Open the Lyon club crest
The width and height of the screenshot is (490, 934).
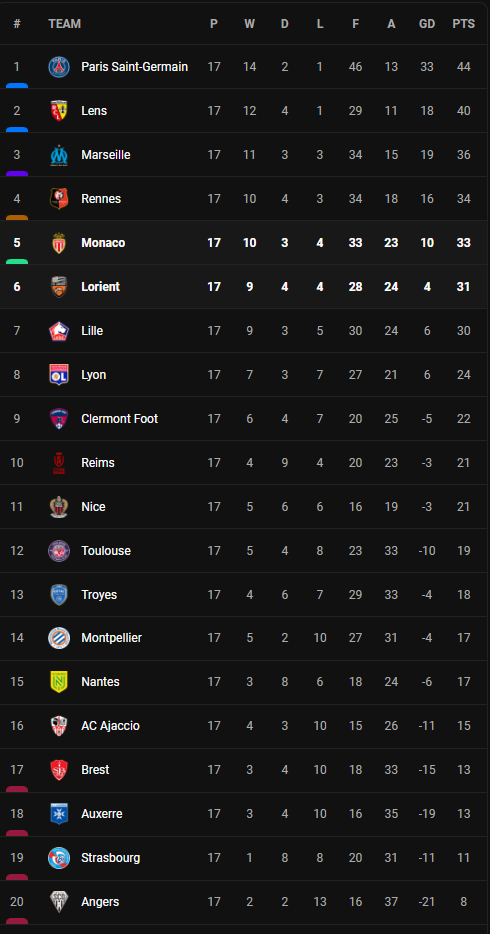[x=59, y=375]
